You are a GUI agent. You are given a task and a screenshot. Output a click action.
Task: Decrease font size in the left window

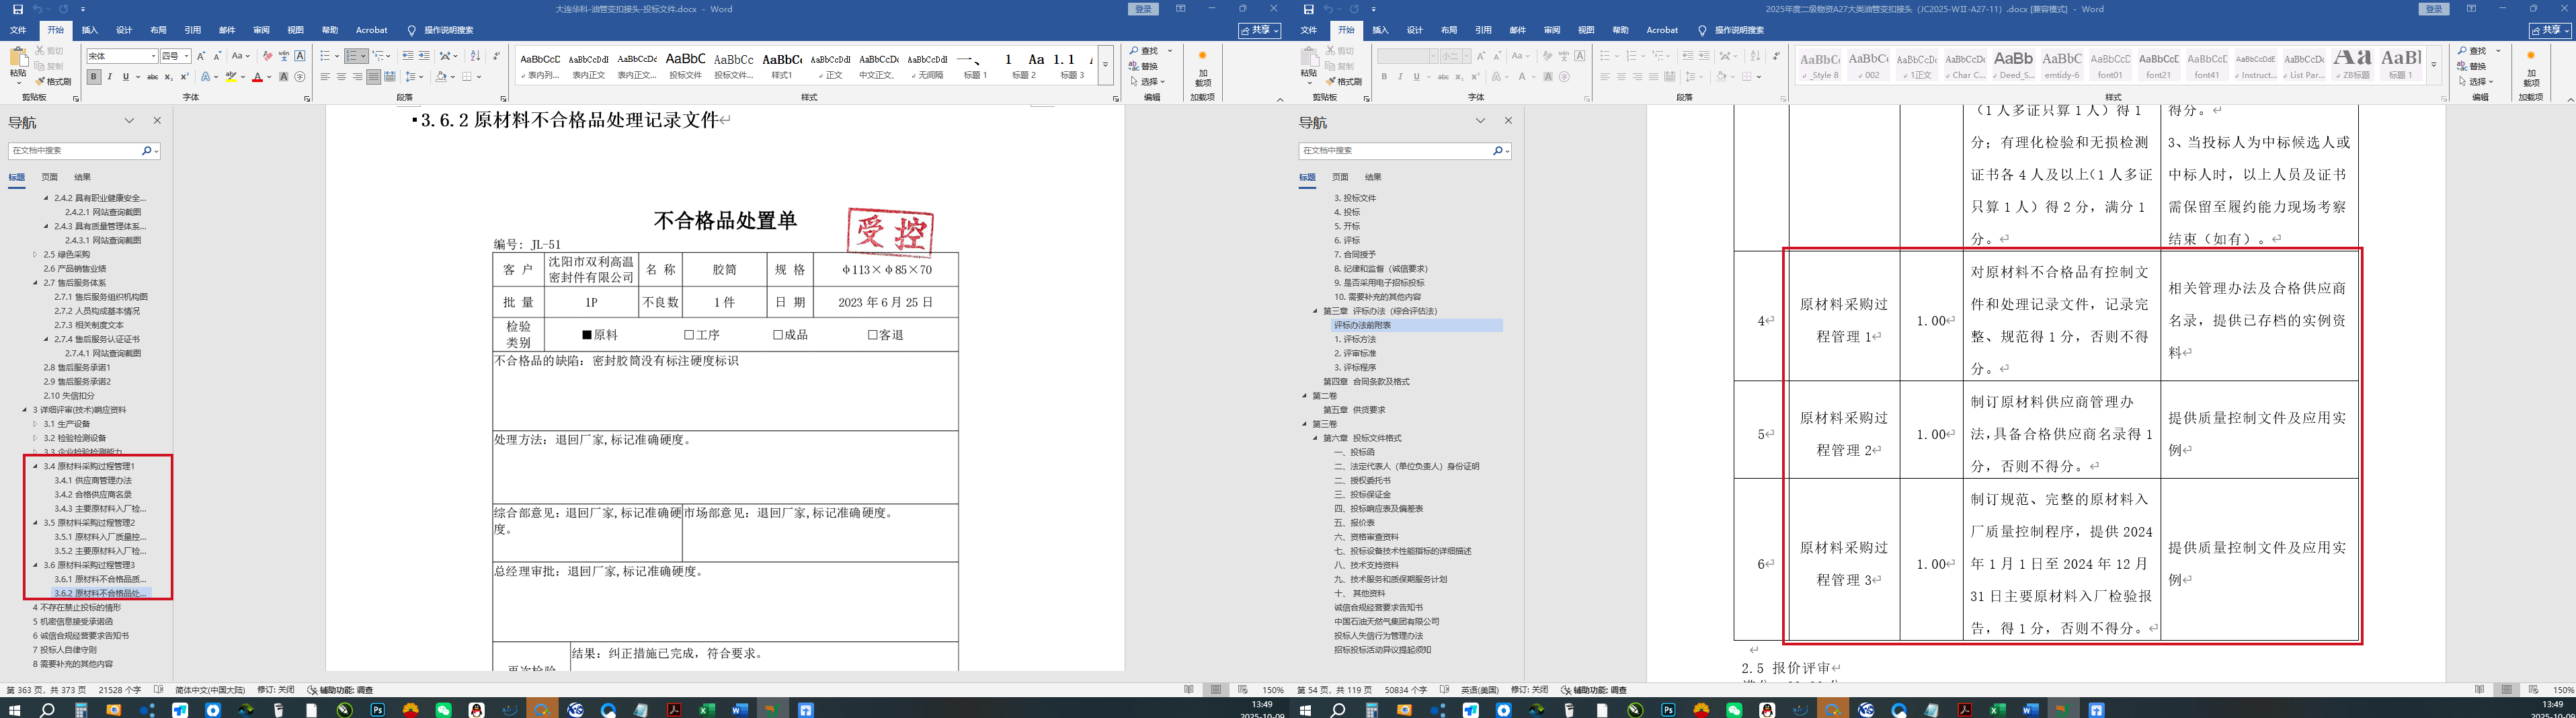pos(218,56)
